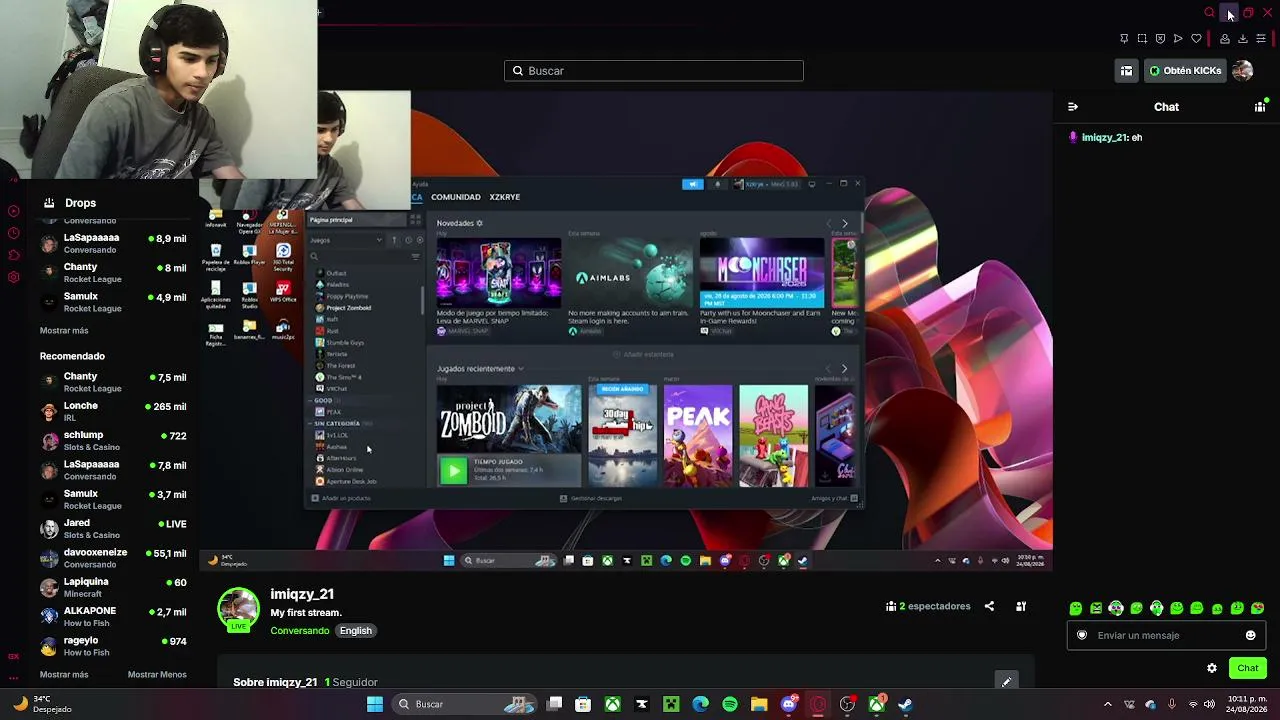The height and width of the screenshot is (720, 1280).
Task: Click the imiqzy_21 streamer avatar
Action: point(239,610)
